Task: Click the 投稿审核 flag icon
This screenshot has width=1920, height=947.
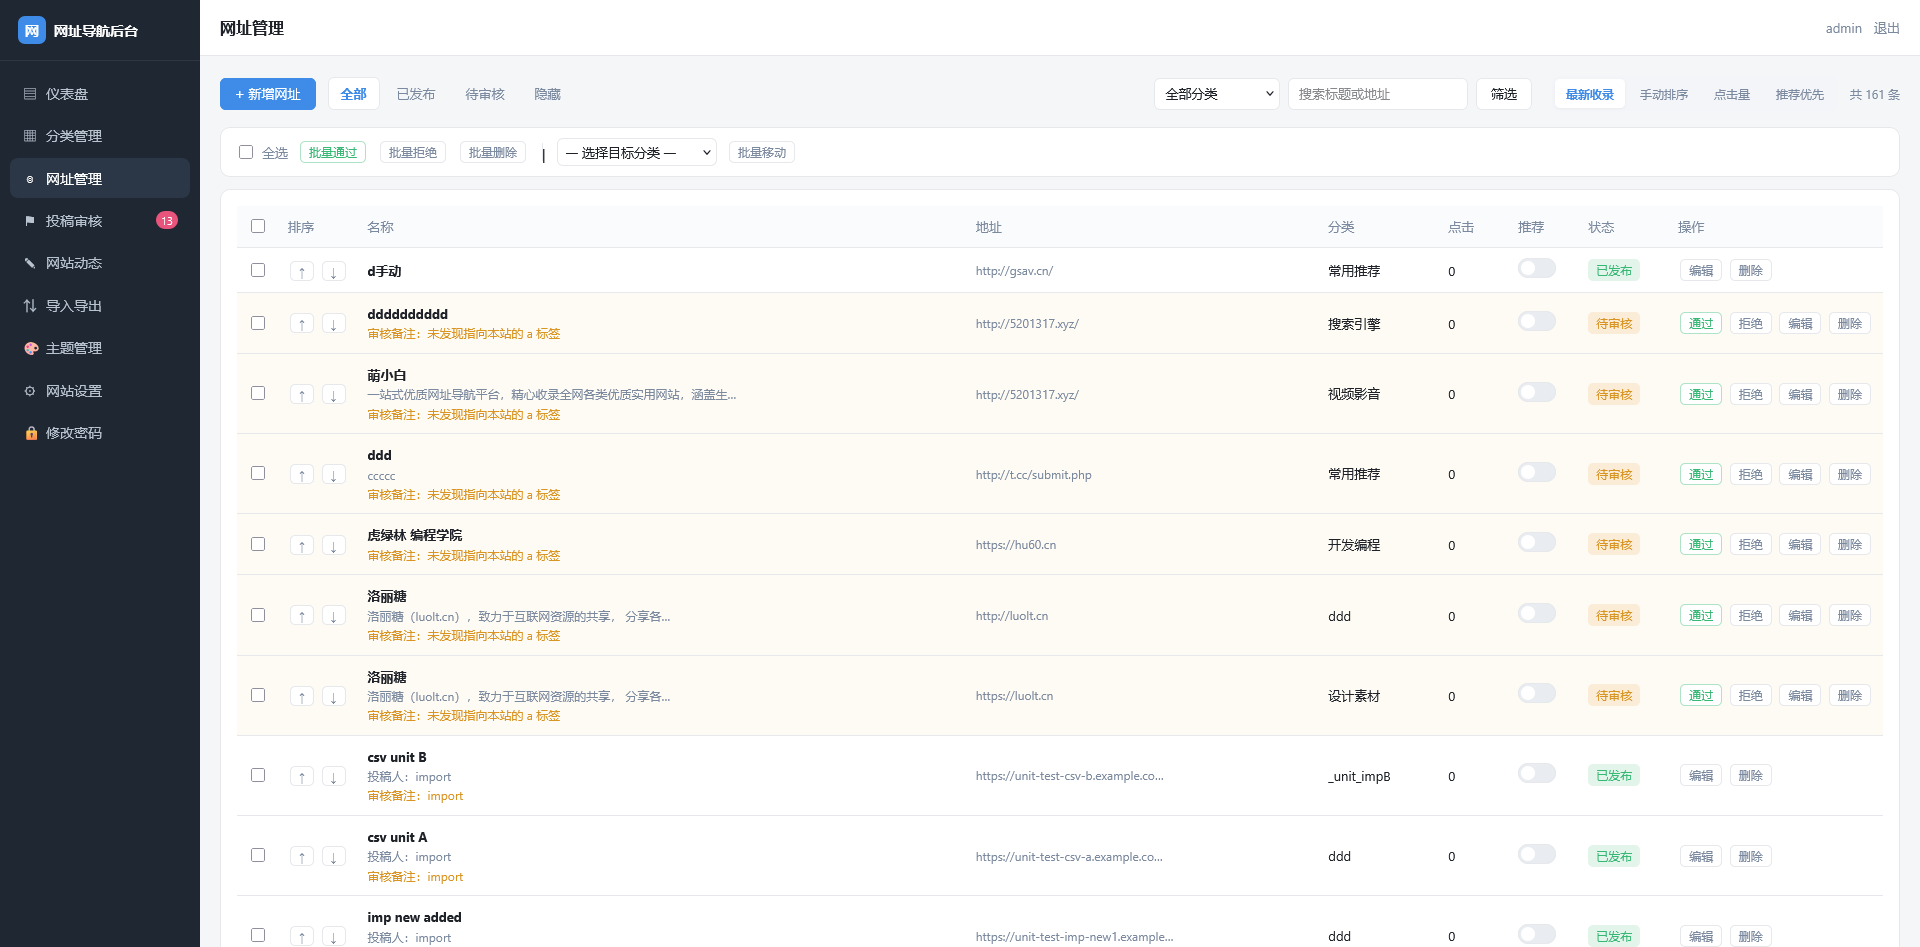Action: [30, 221]
